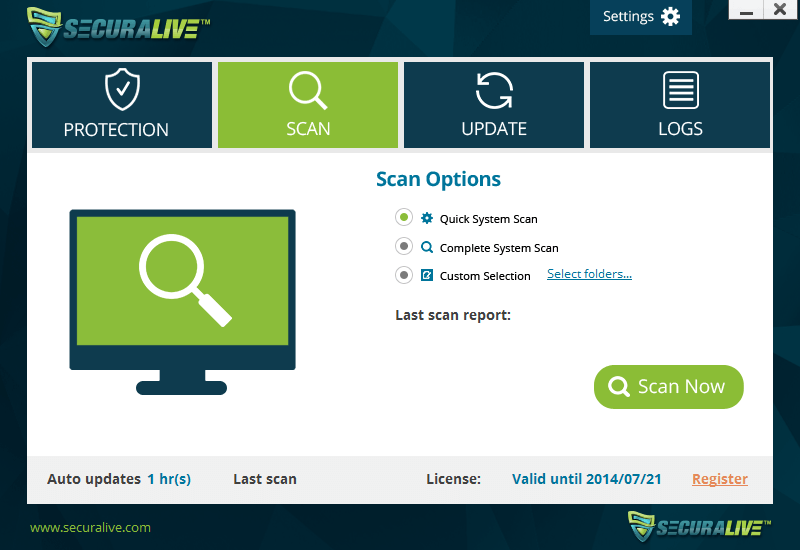Open the Logs tab
This screenshot has height=550, width=800.
point(680,105)
